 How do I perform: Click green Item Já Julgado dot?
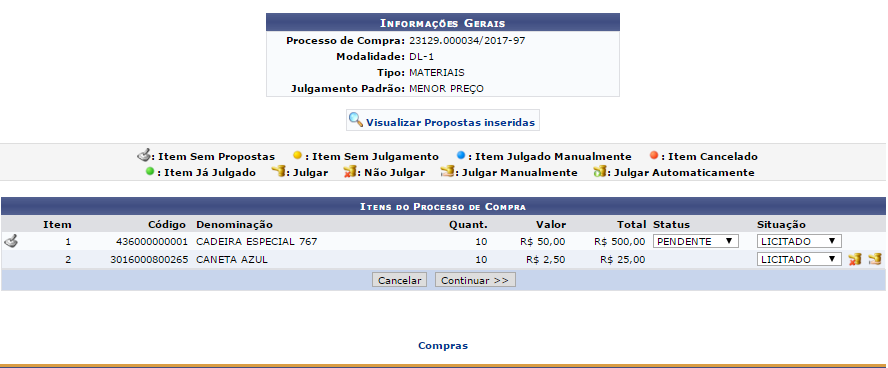[x=150, y=172]
